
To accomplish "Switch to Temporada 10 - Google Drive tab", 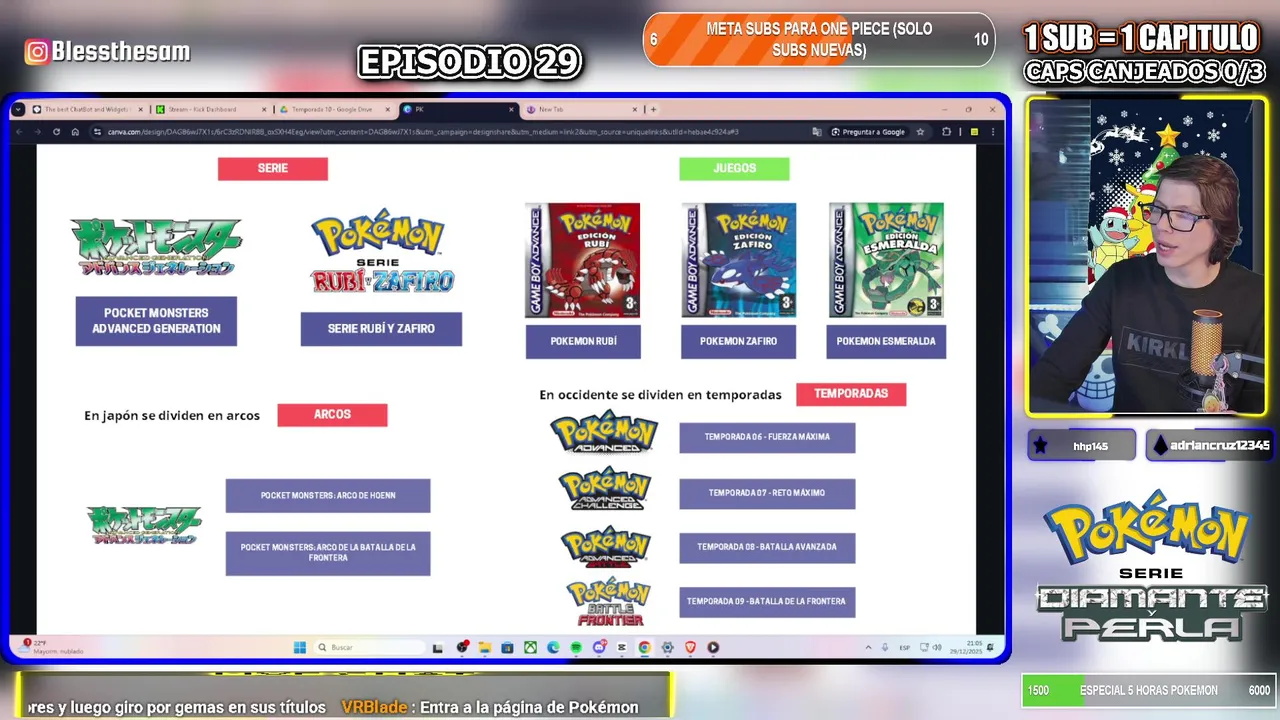I will pyautogui.click(x=334, y=109).
